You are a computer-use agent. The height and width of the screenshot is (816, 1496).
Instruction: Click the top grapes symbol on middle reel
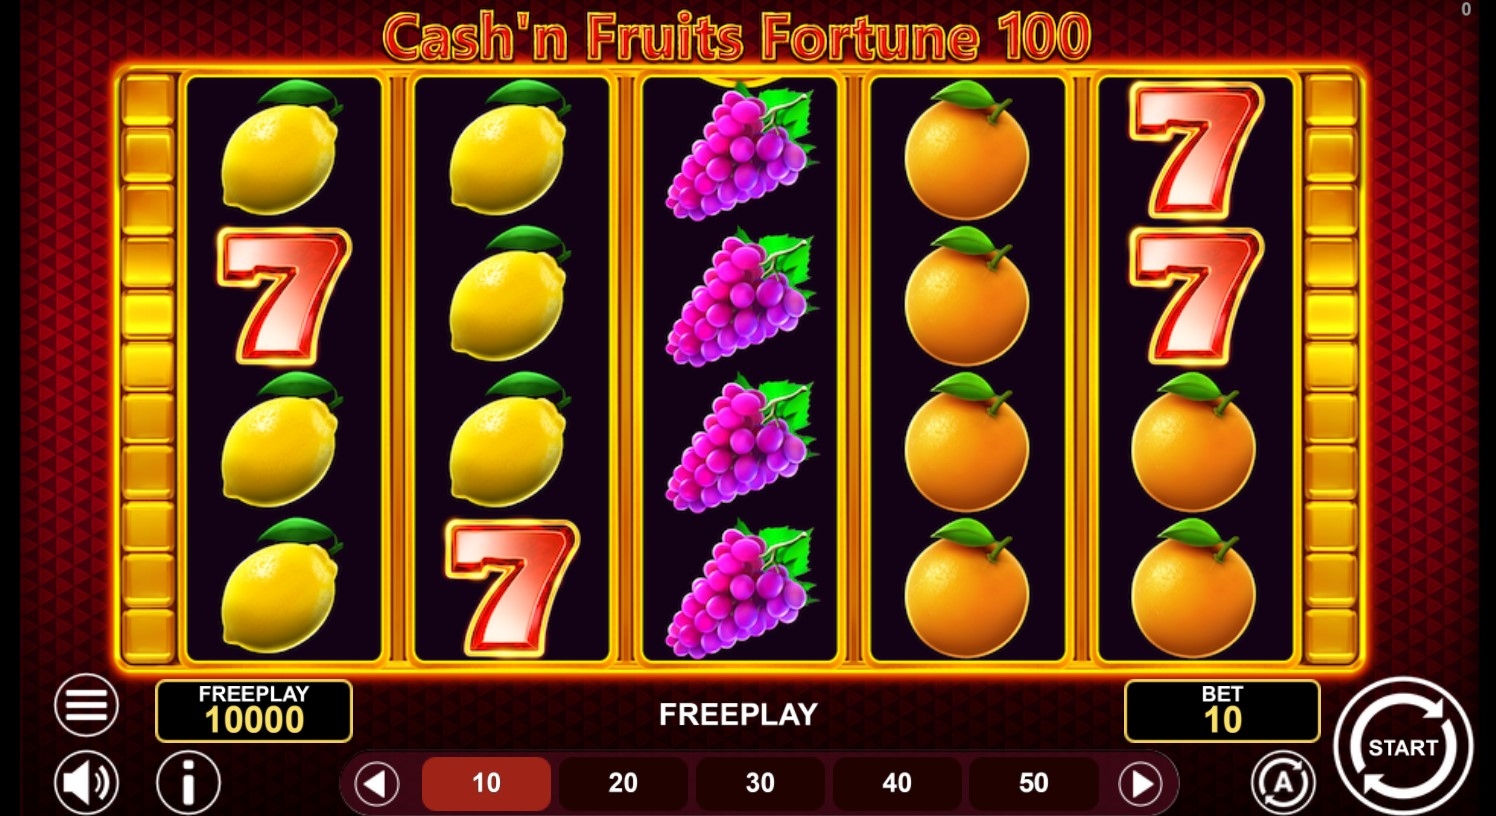(740, 152)
